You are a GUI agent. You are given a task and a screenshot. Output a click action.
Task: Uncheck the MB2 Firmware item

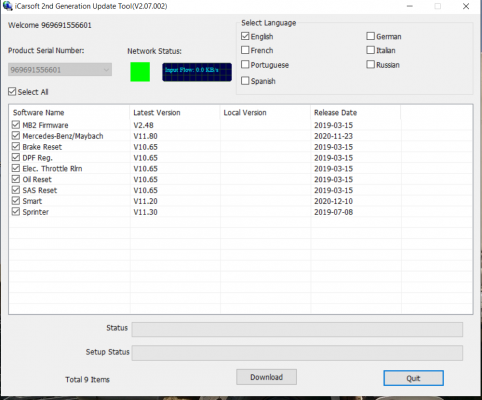click(16, 125)
